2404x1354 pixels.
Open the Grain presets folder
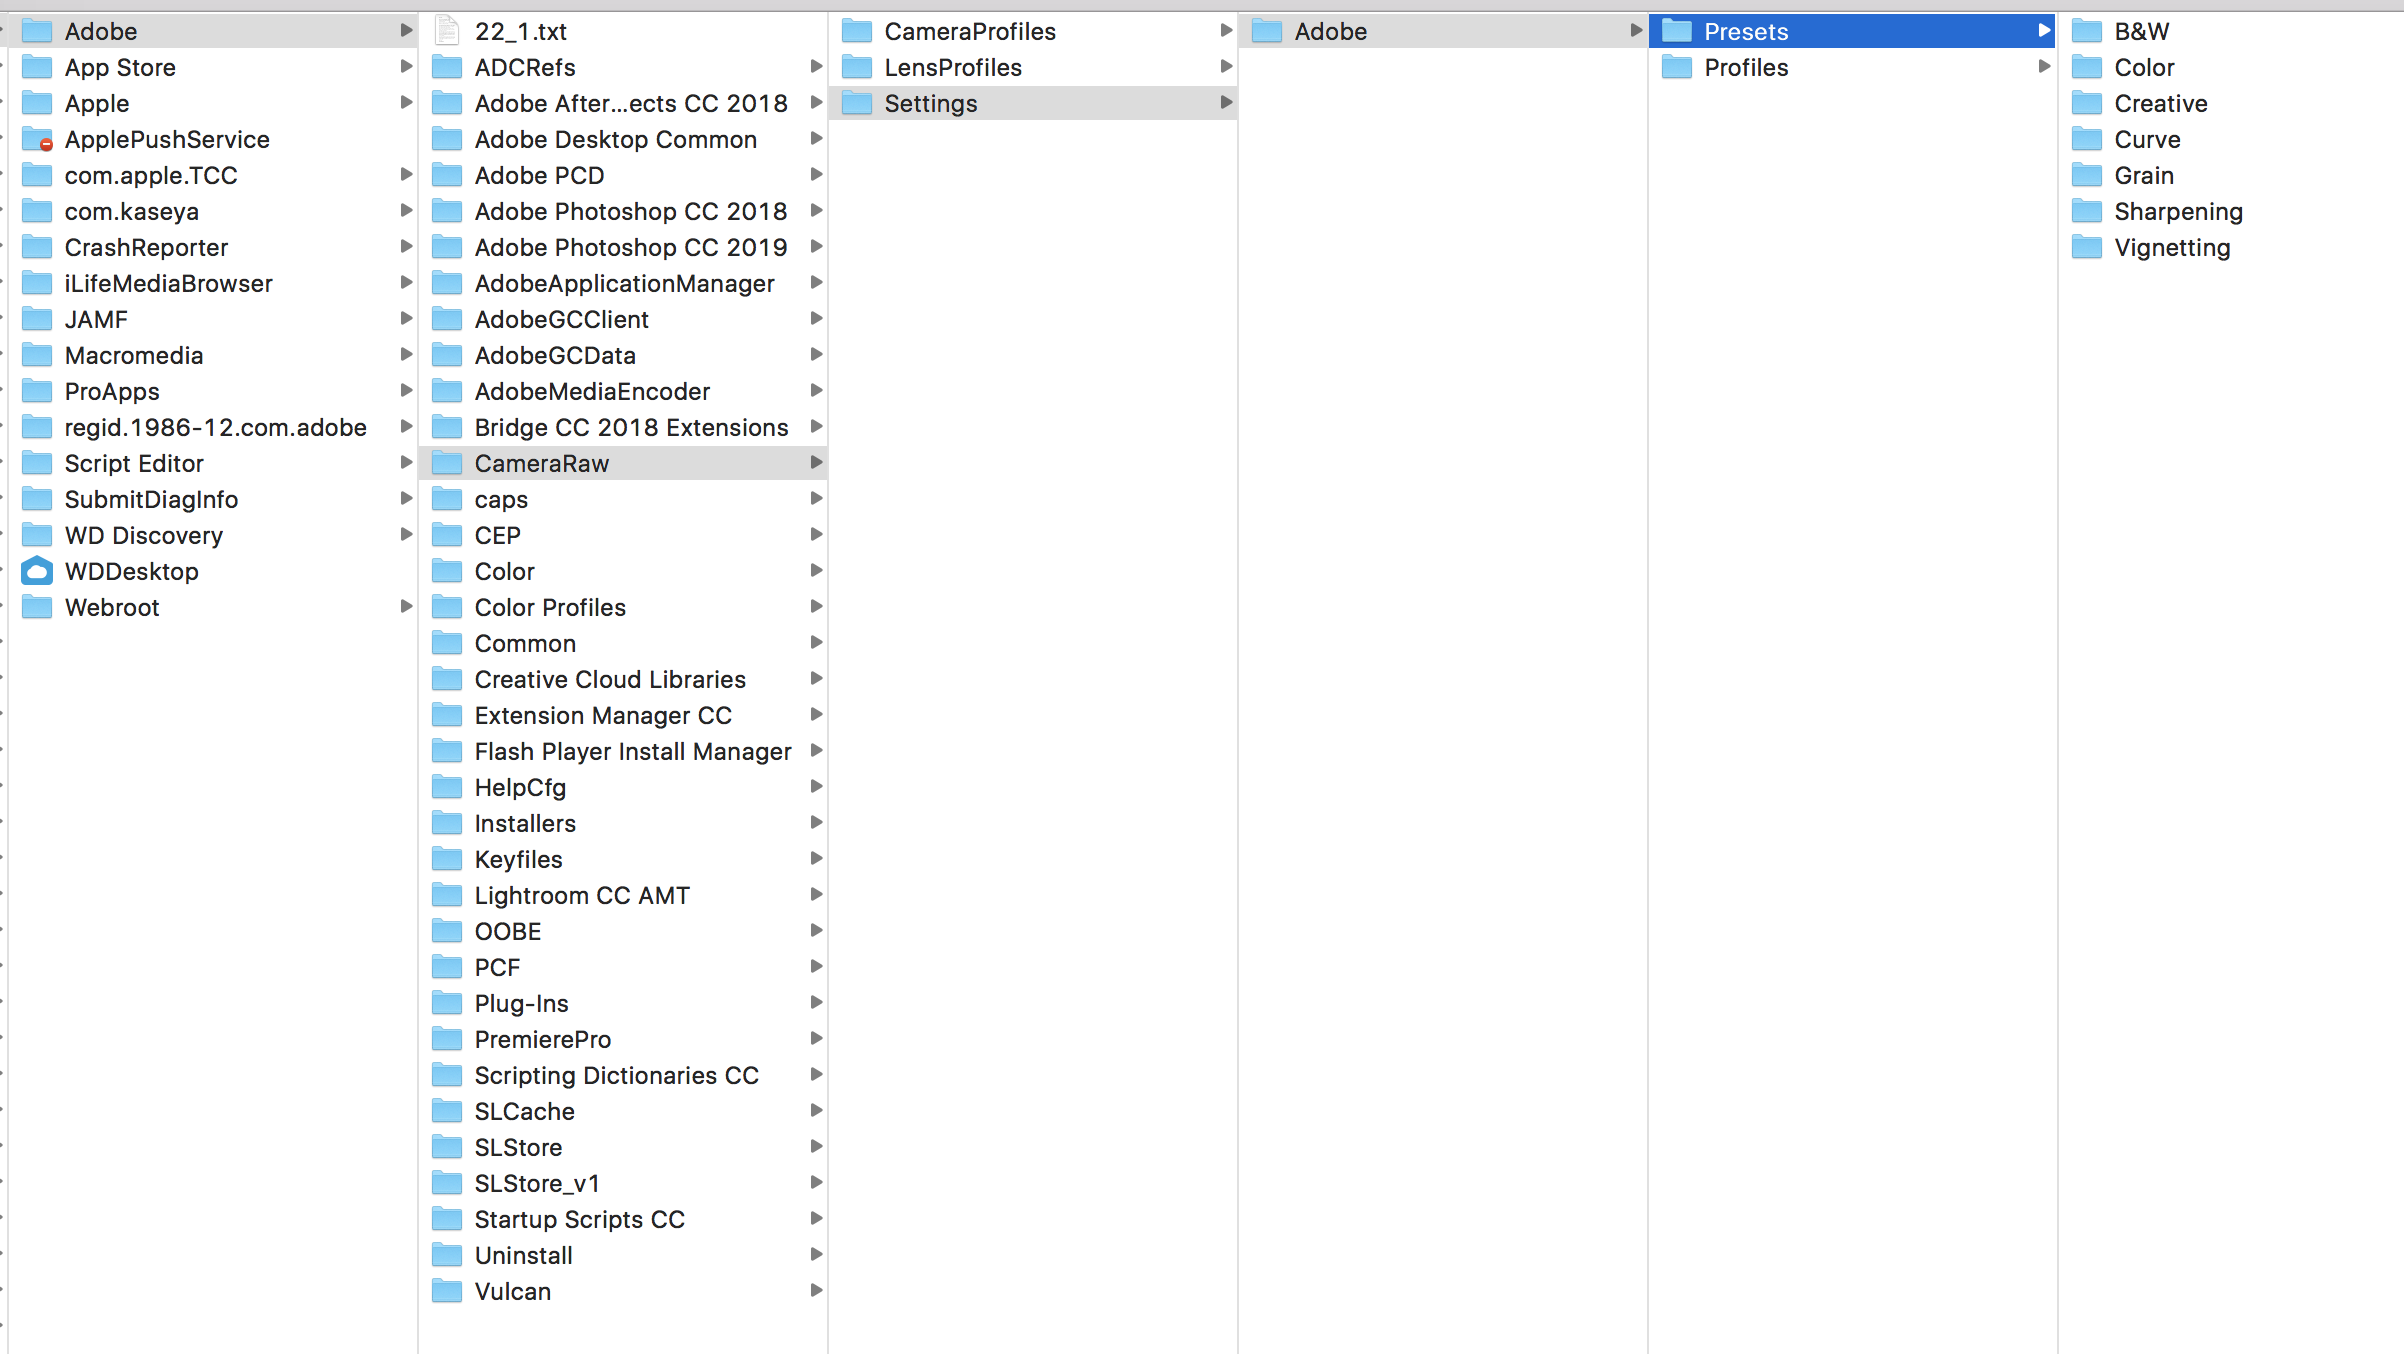2146,173
